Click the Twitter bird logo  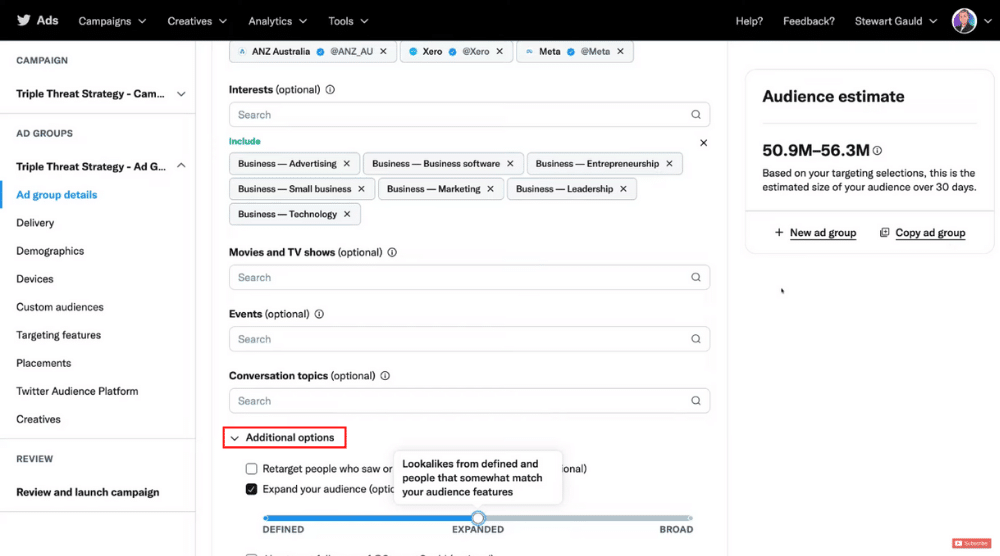point(24,20)
